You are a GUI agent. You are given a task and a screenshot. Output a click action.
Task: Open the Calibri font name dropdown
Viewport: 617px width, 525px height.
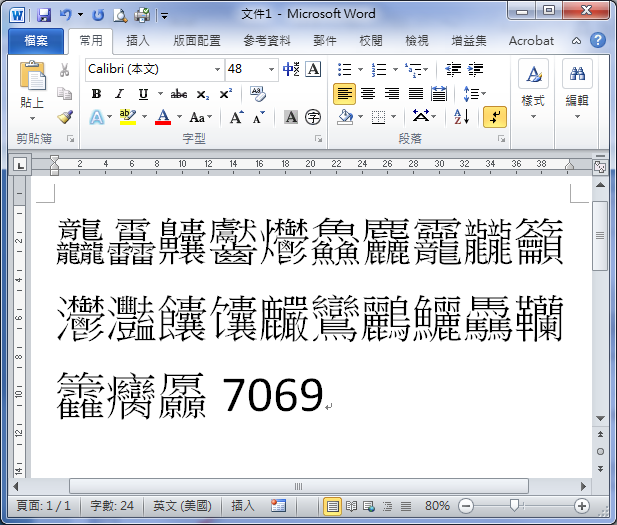pos(217,70)
